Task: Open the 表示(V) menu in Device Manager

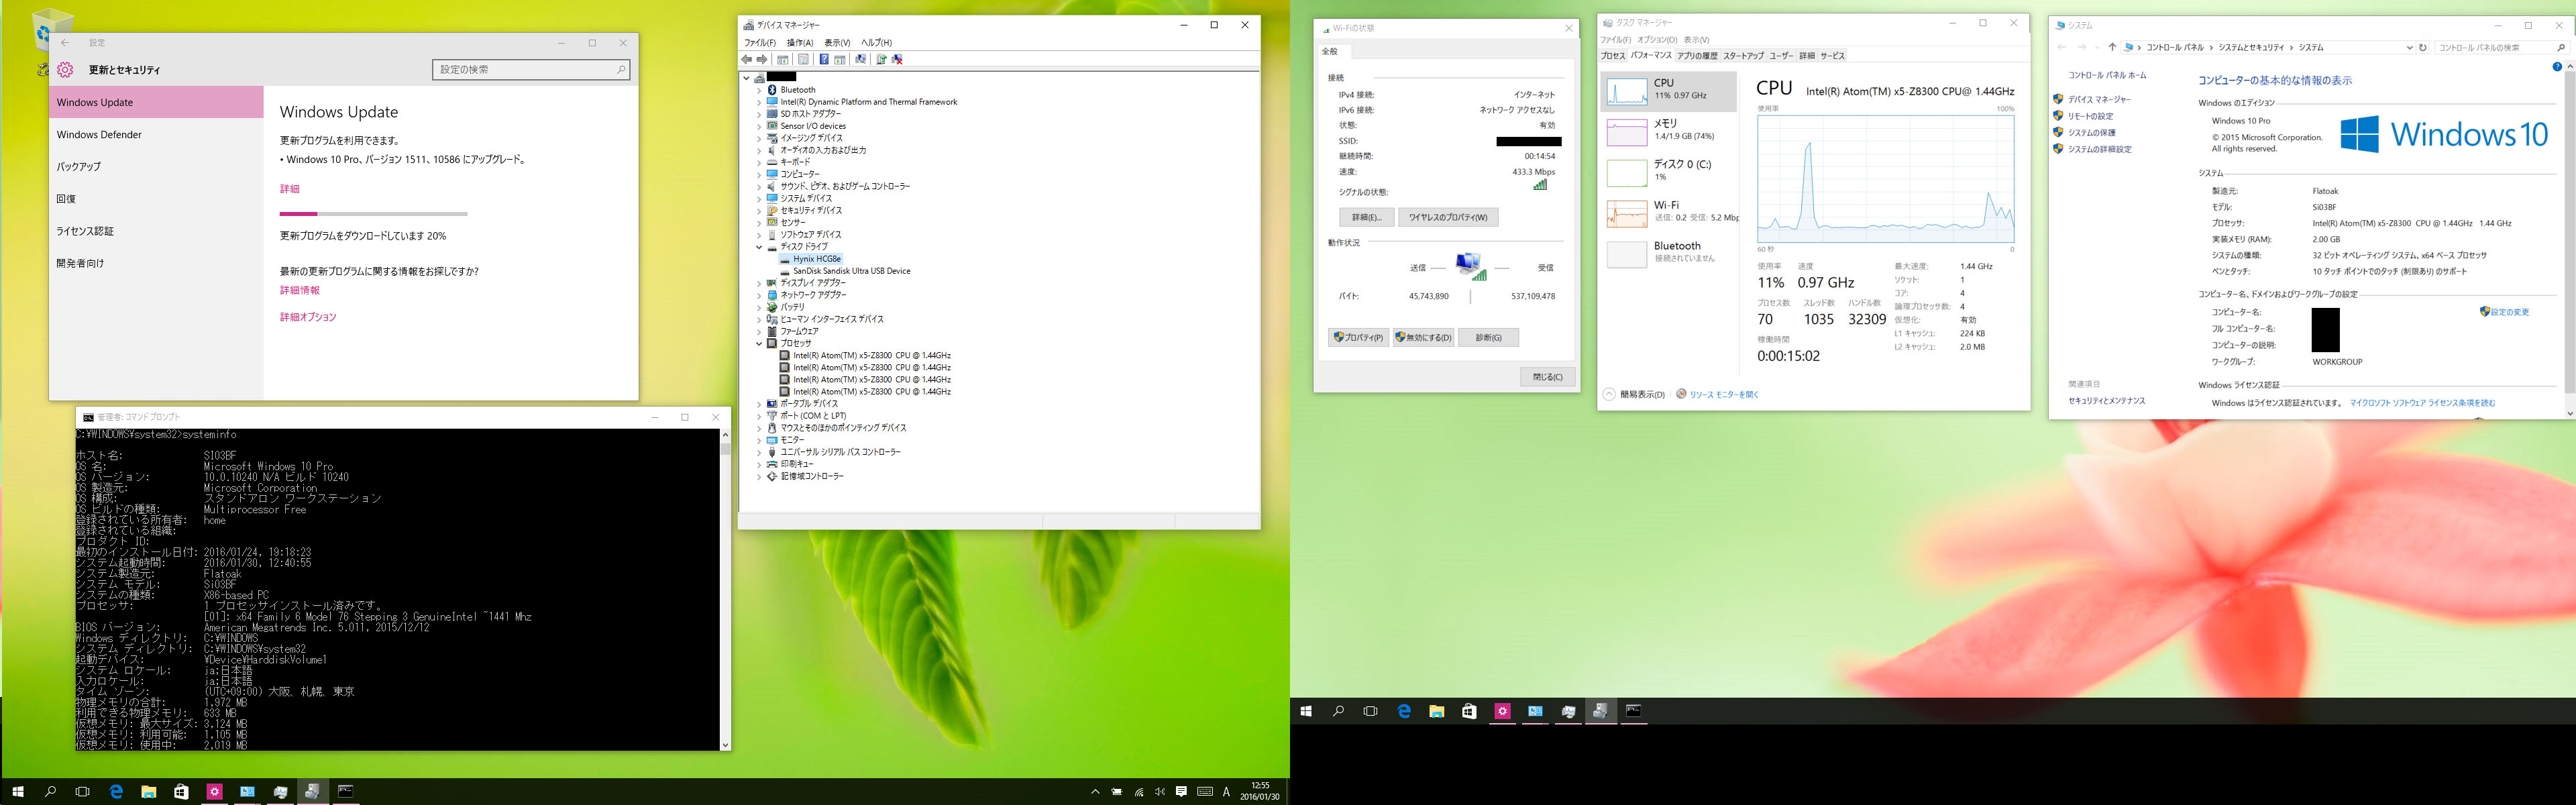Action: (x=837, y=43)
